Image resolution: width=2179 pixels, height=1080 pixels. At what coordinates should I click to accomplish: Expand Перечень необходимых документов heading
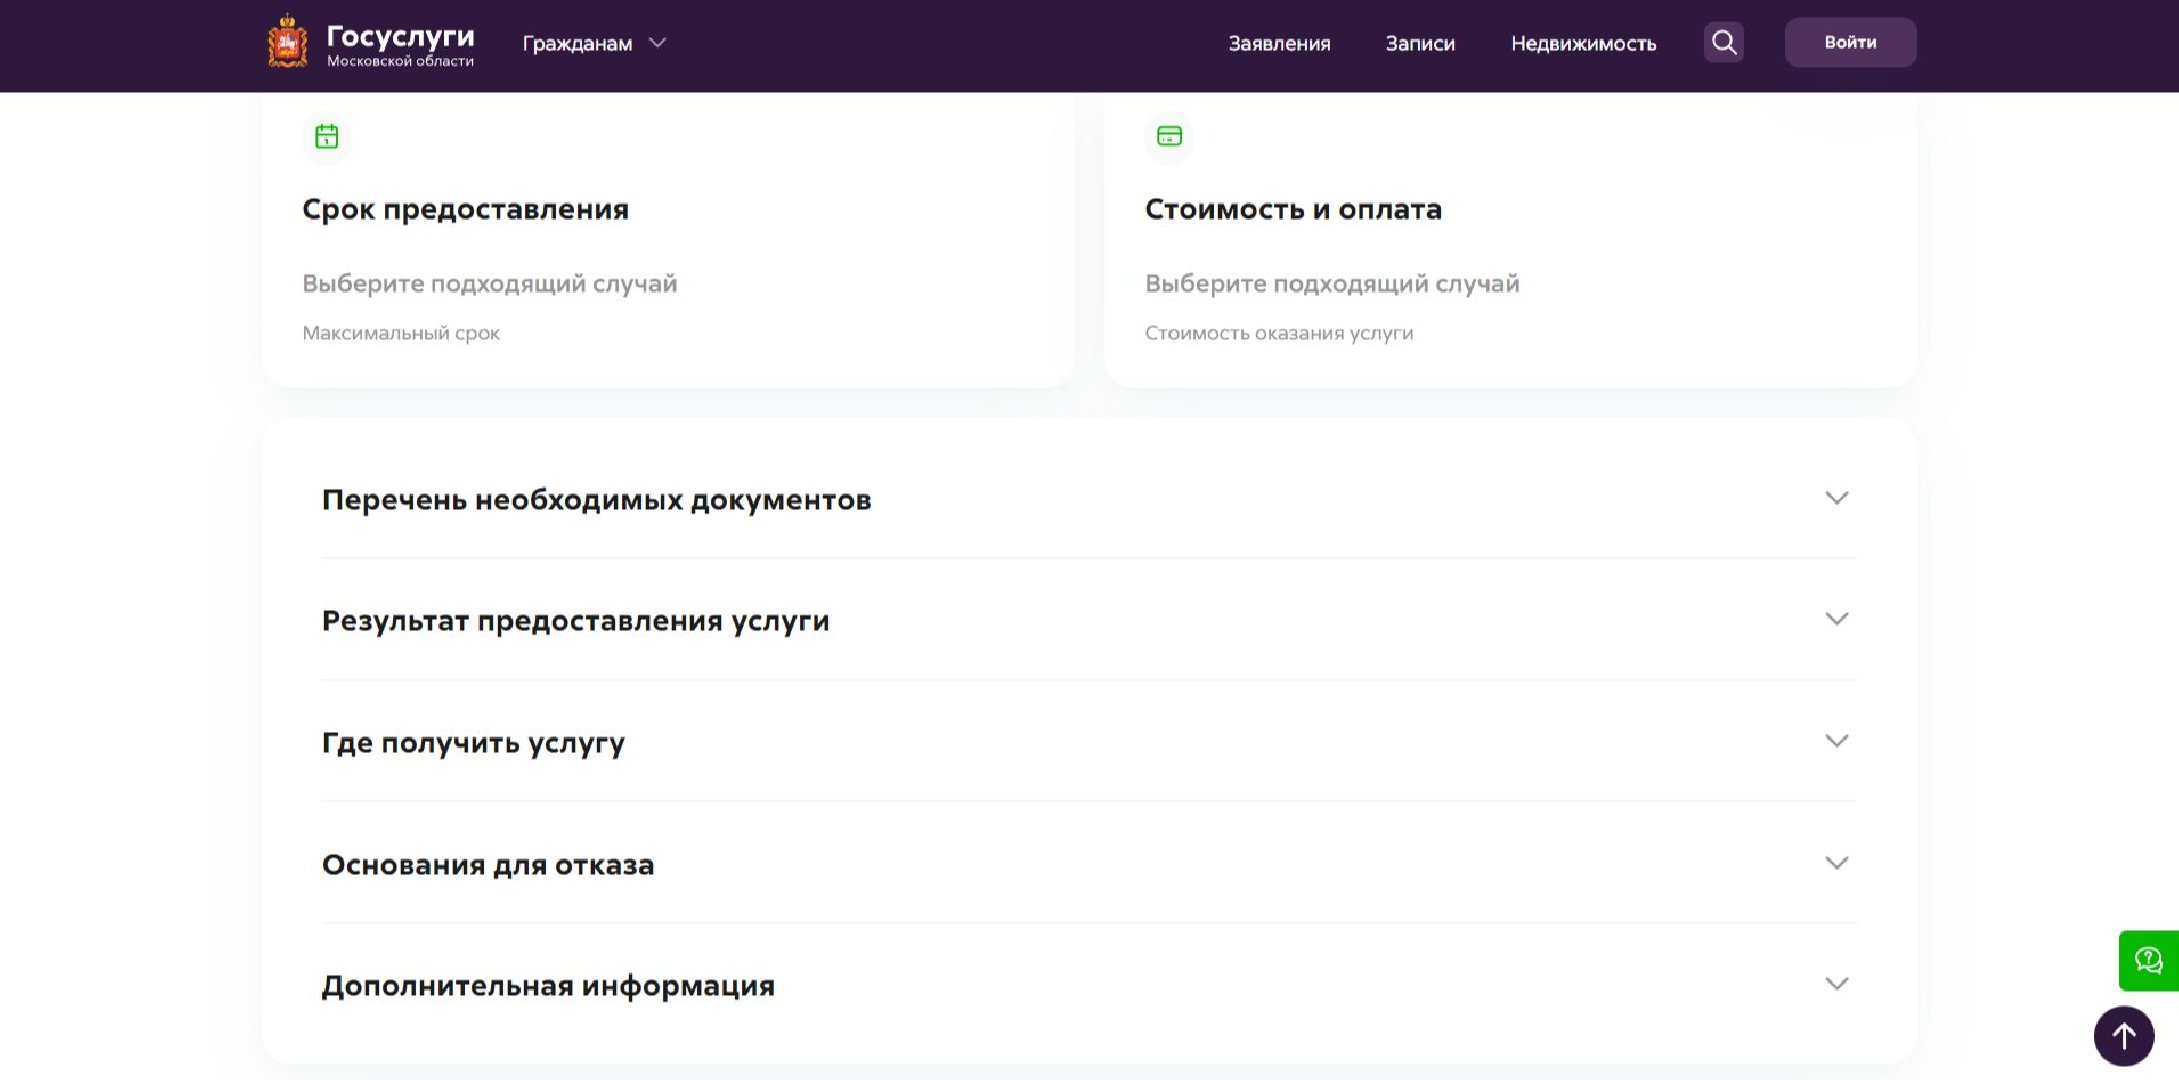596,500
